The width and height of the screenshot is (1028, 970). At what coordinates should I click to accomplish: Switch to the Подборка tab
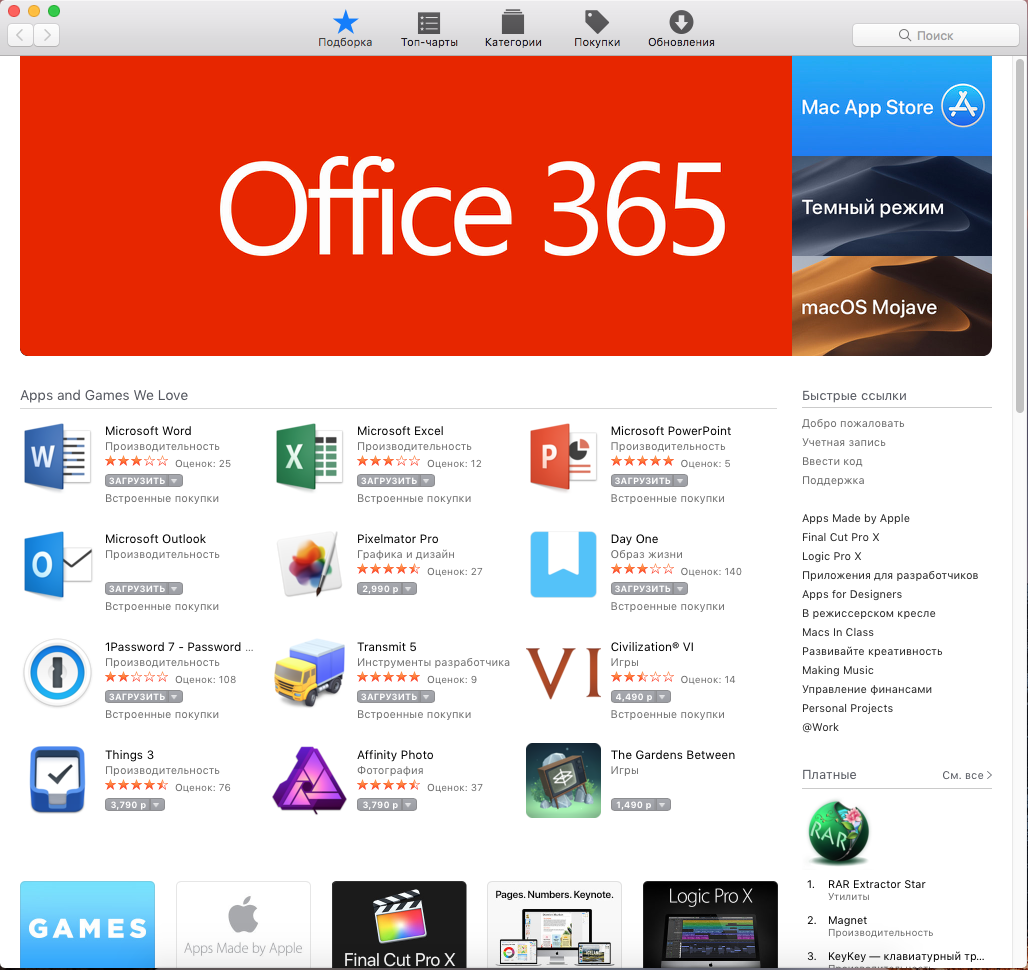point(345,29)
